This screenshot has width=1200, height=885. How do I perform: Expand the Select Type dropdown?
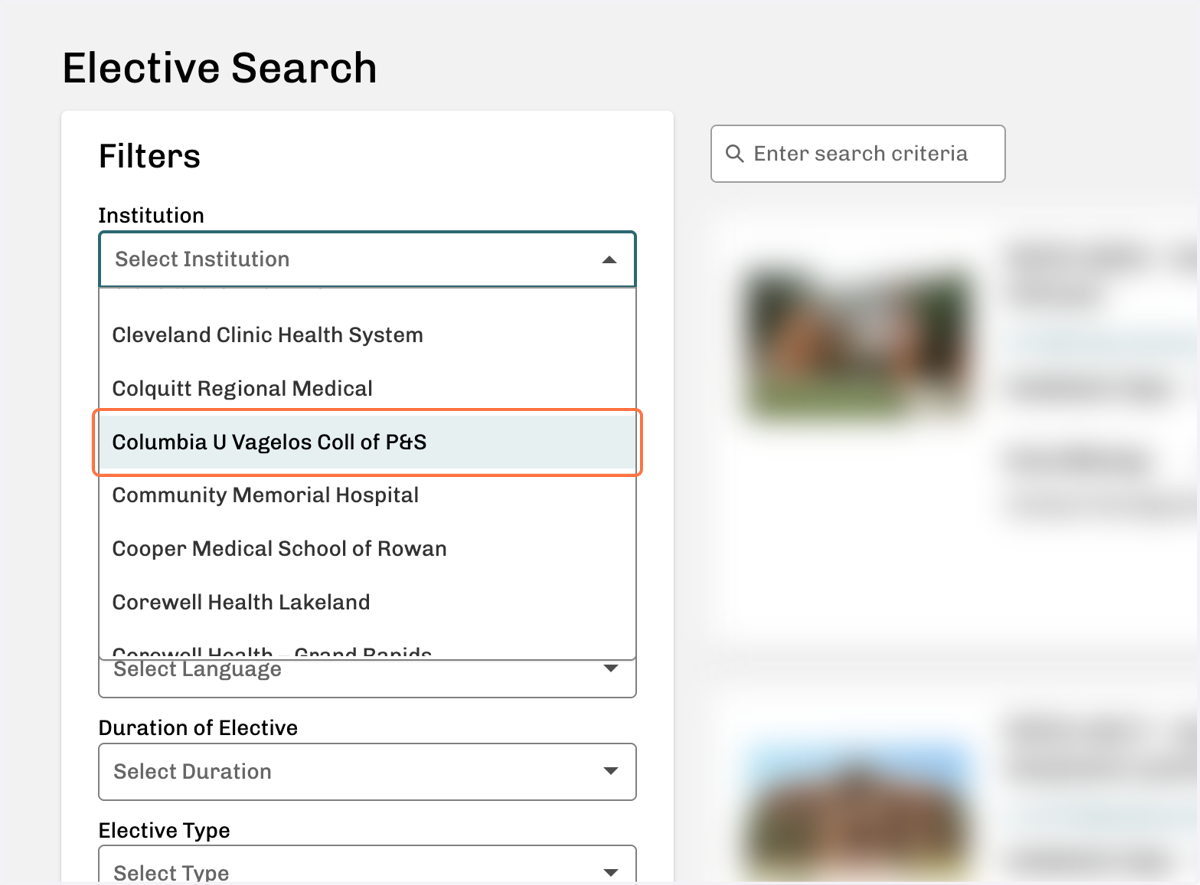(367, 866)
